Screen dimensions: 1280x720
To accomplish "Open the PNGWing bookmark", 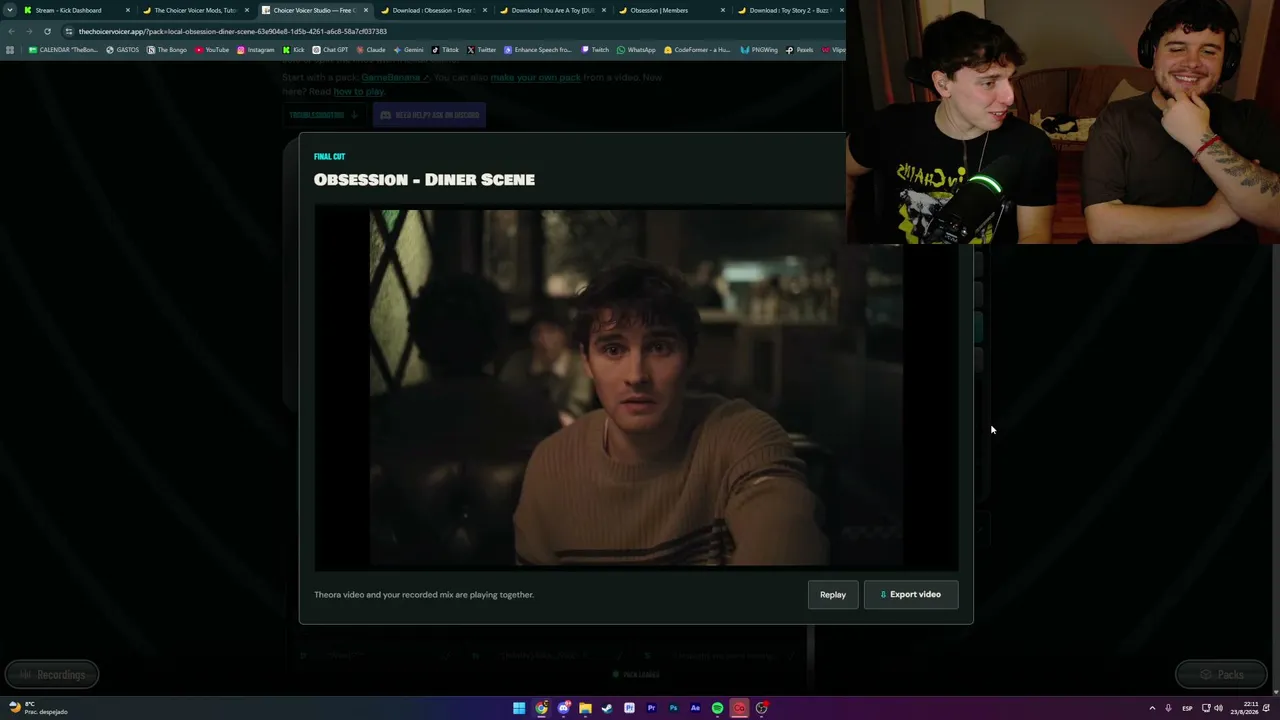I will pyautogui.click(x=759, y=50).
